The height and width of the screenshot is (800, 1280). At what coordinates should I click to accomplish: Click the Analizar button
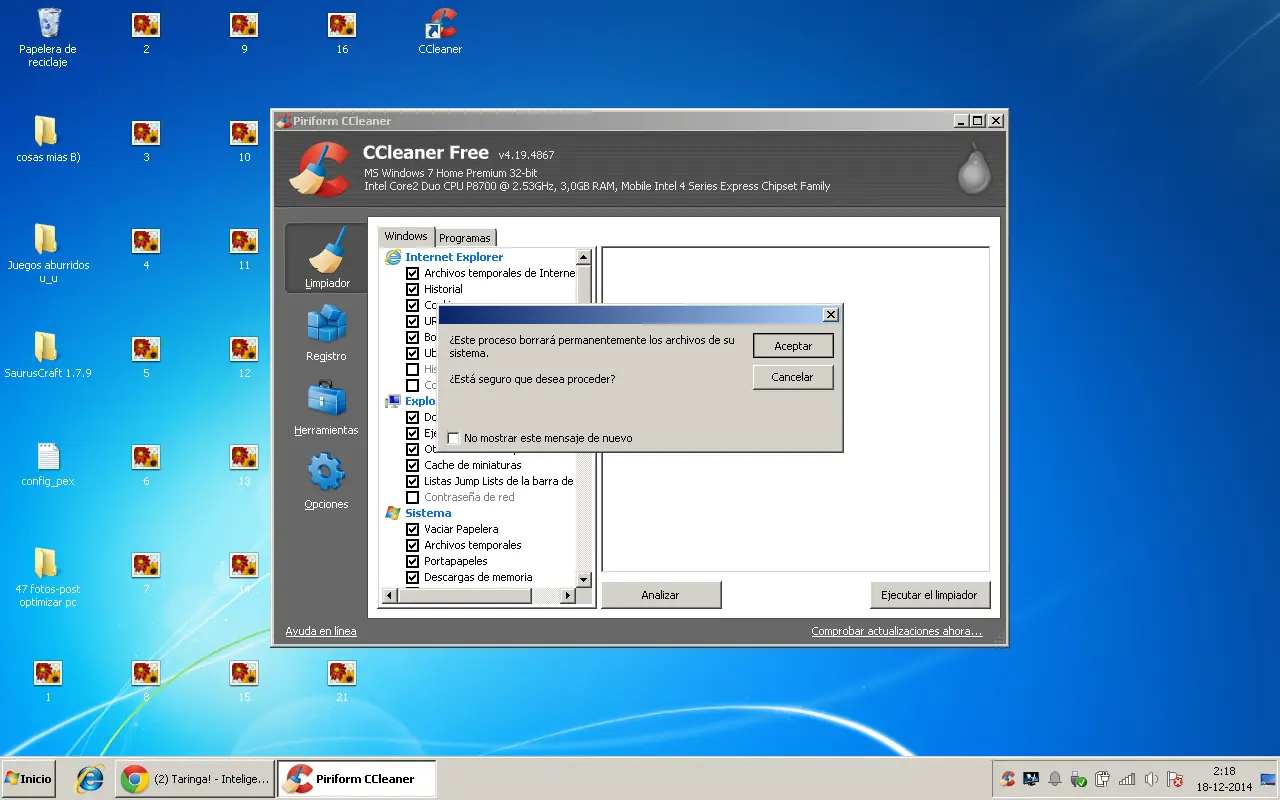coord(660,595)
